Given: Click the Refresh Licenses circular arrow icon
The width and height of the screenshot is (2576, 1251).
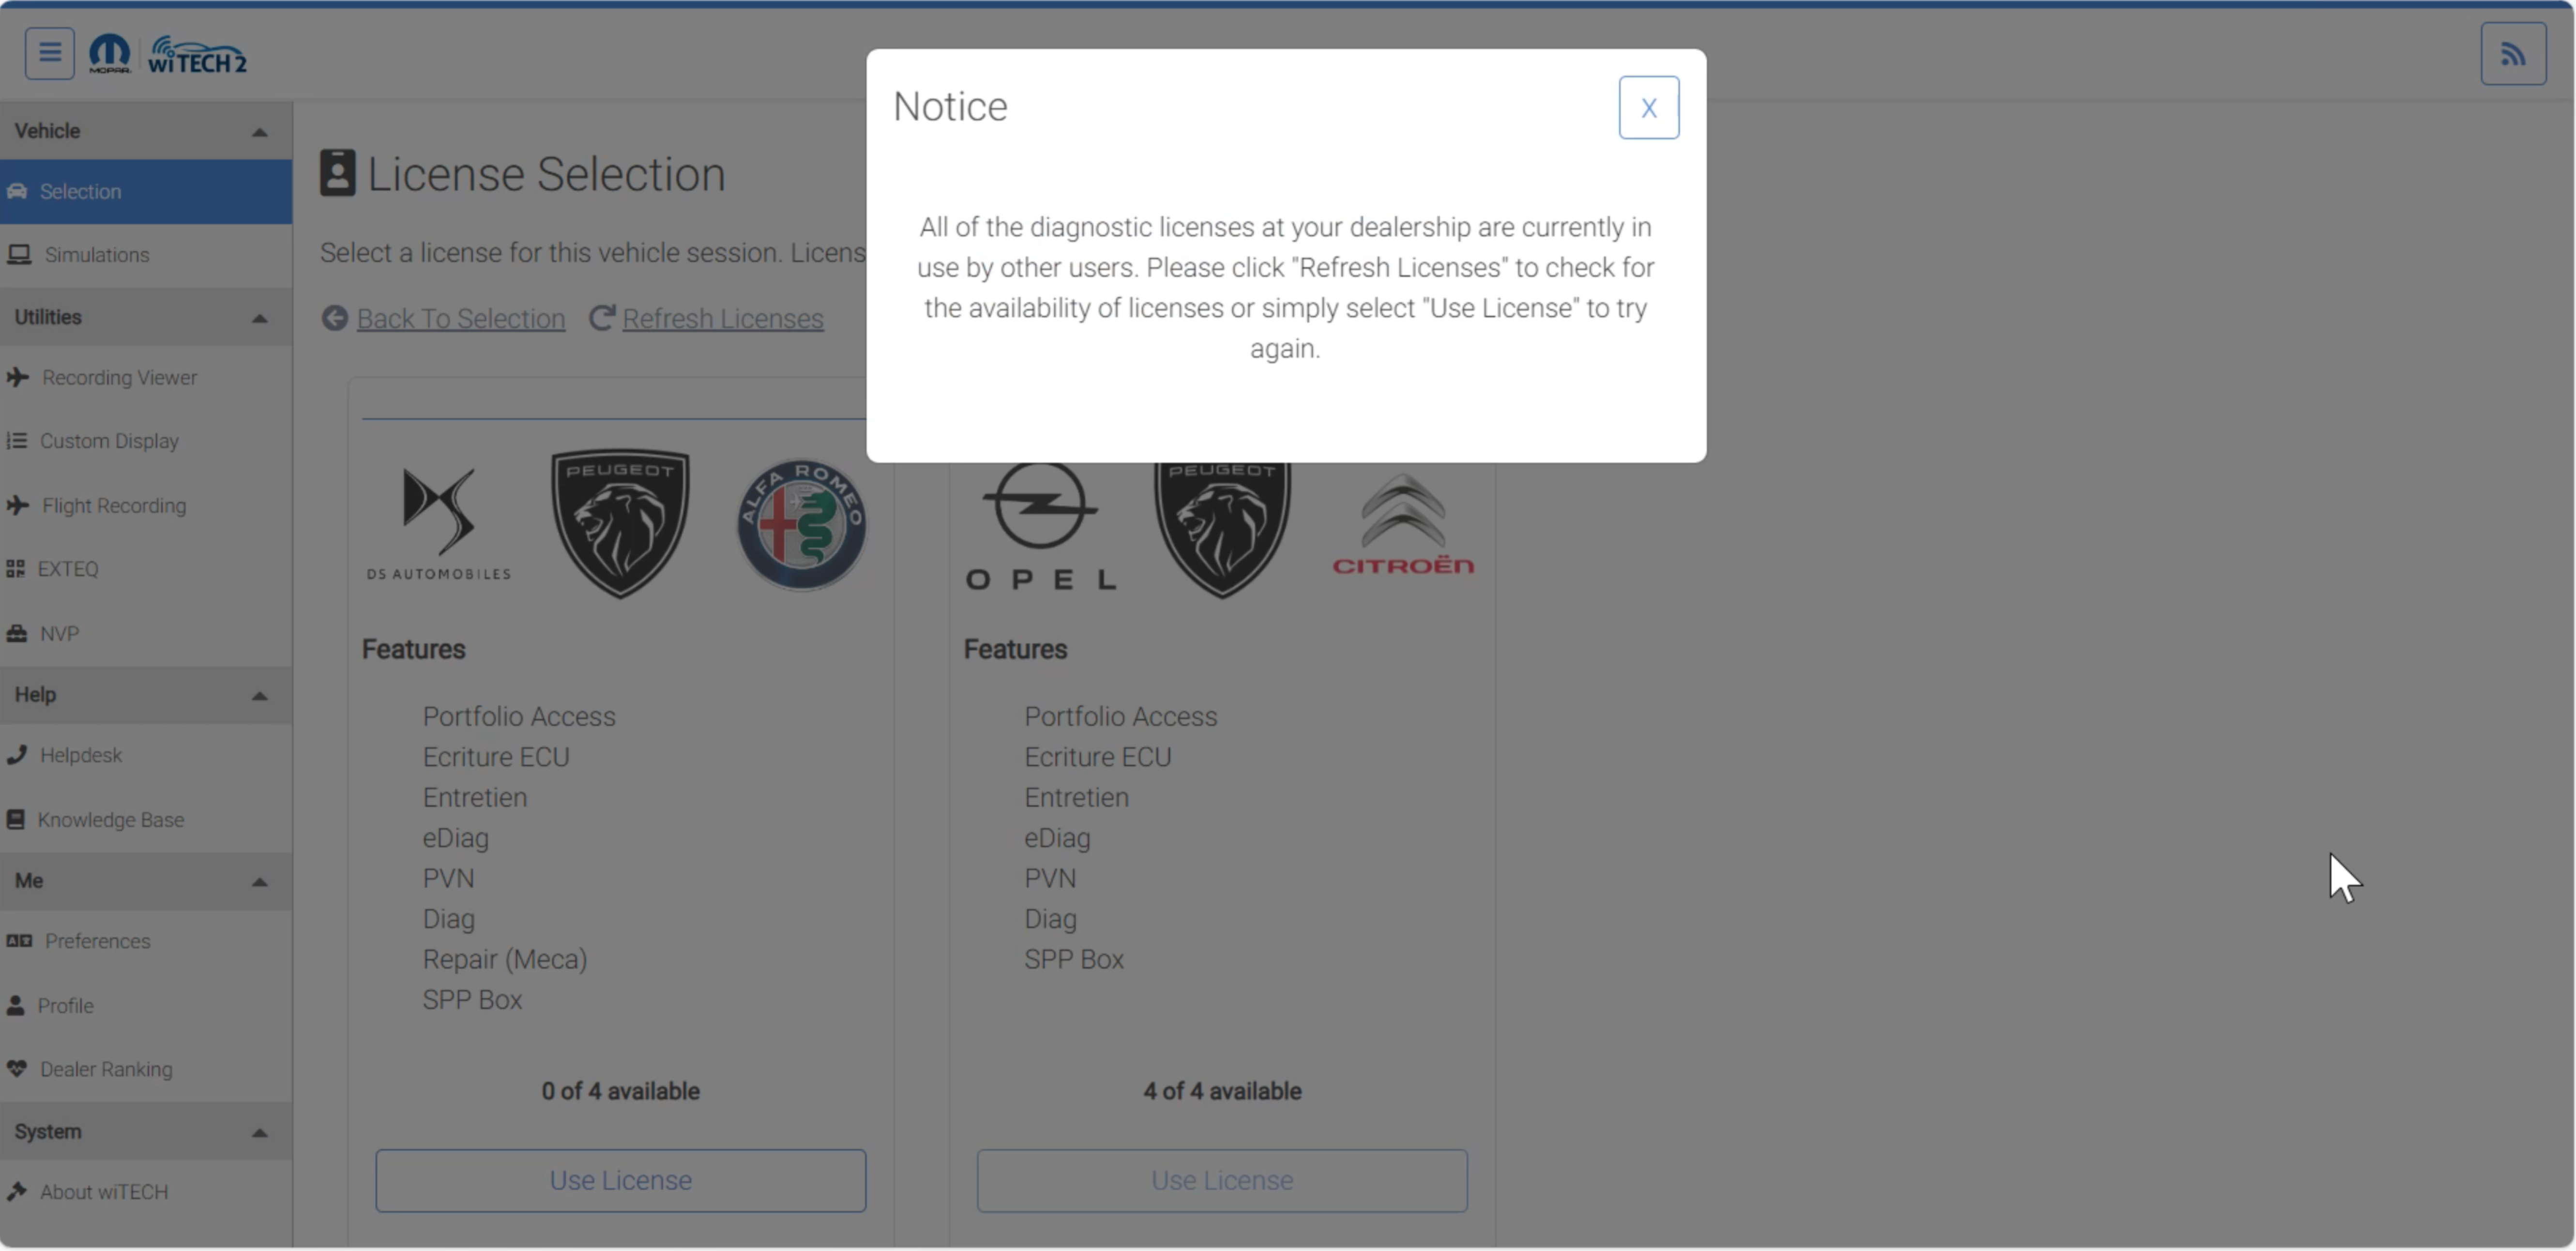Looking at the screenshot, I should [x=601, y=319].
